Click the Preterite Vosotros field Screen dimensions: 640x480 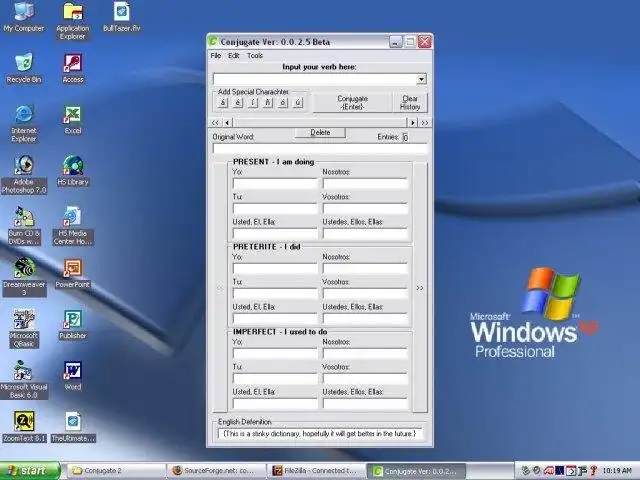pyautogui.click(x=365, y=293)
